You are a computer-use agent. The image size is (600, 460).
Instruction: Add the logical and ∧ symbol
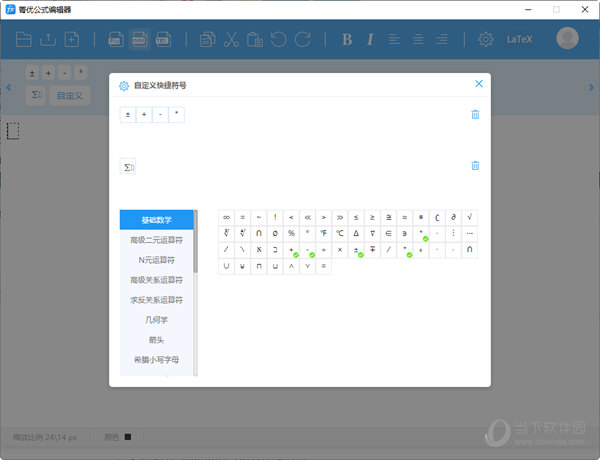(291, 266)
